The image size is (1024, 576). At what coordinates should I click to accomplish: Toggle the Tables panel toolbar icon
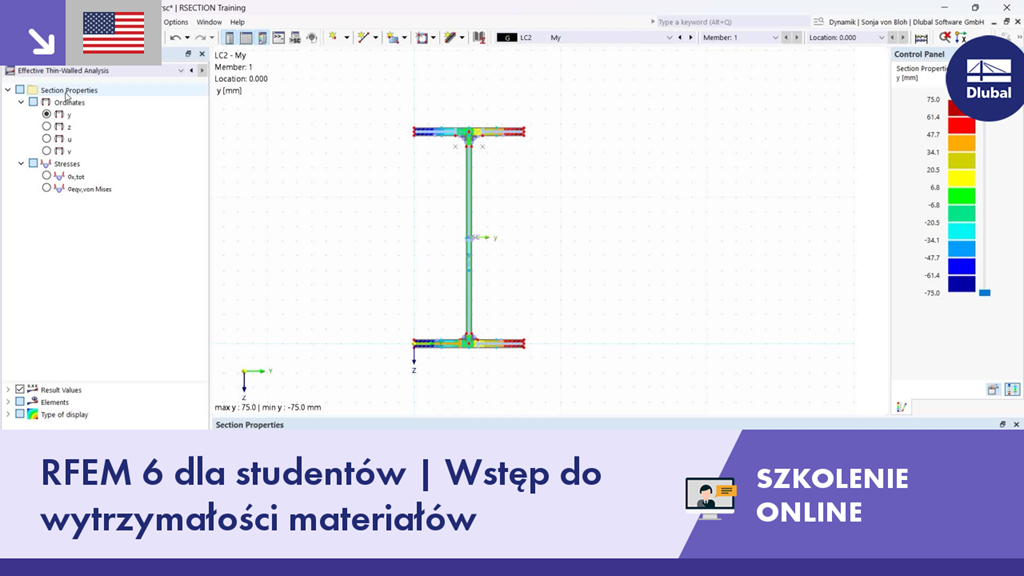pos(246,38)
